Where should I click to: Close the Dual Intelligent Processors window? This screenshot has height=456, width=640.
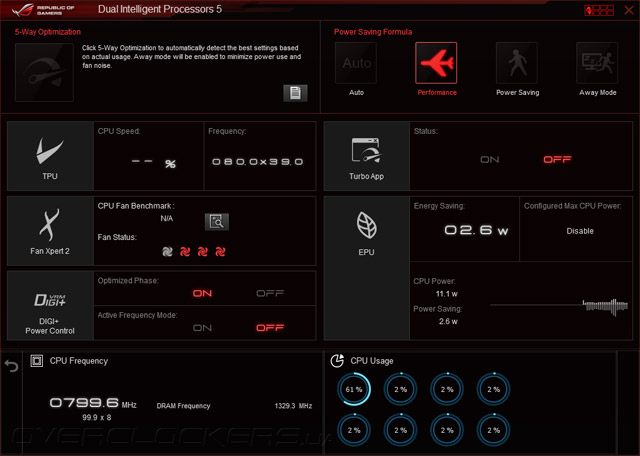pos(629,10)
